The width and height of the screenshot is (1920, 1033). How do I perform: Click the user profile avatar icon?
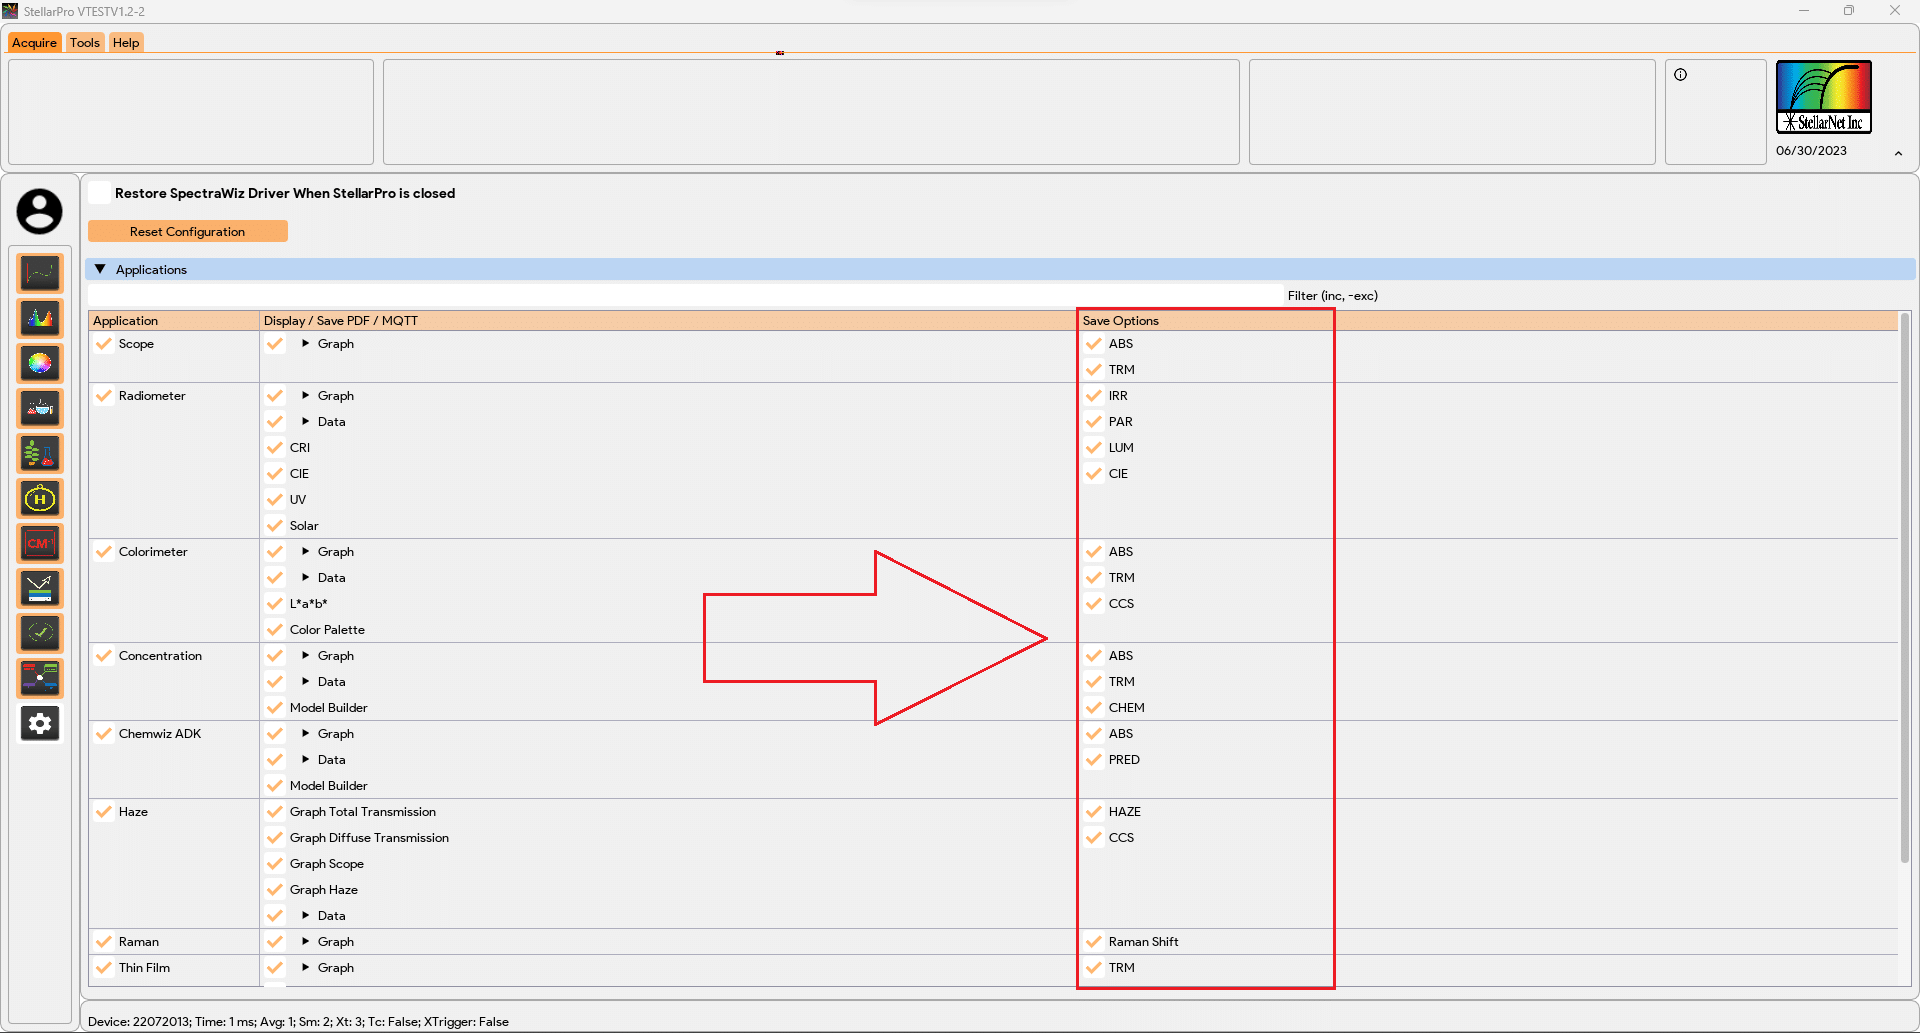click(39, 211)
